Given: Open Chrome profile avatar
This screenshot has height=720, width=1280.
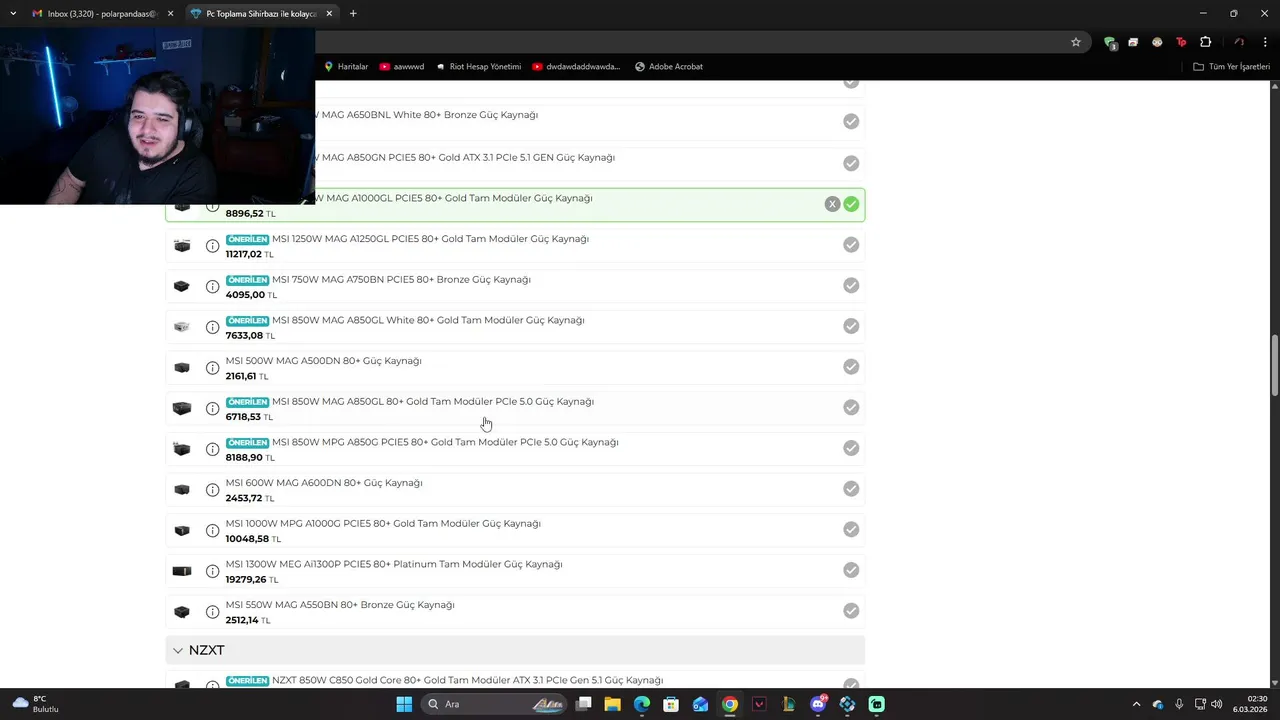Looking at the screenshot, I should [1239, 42].
